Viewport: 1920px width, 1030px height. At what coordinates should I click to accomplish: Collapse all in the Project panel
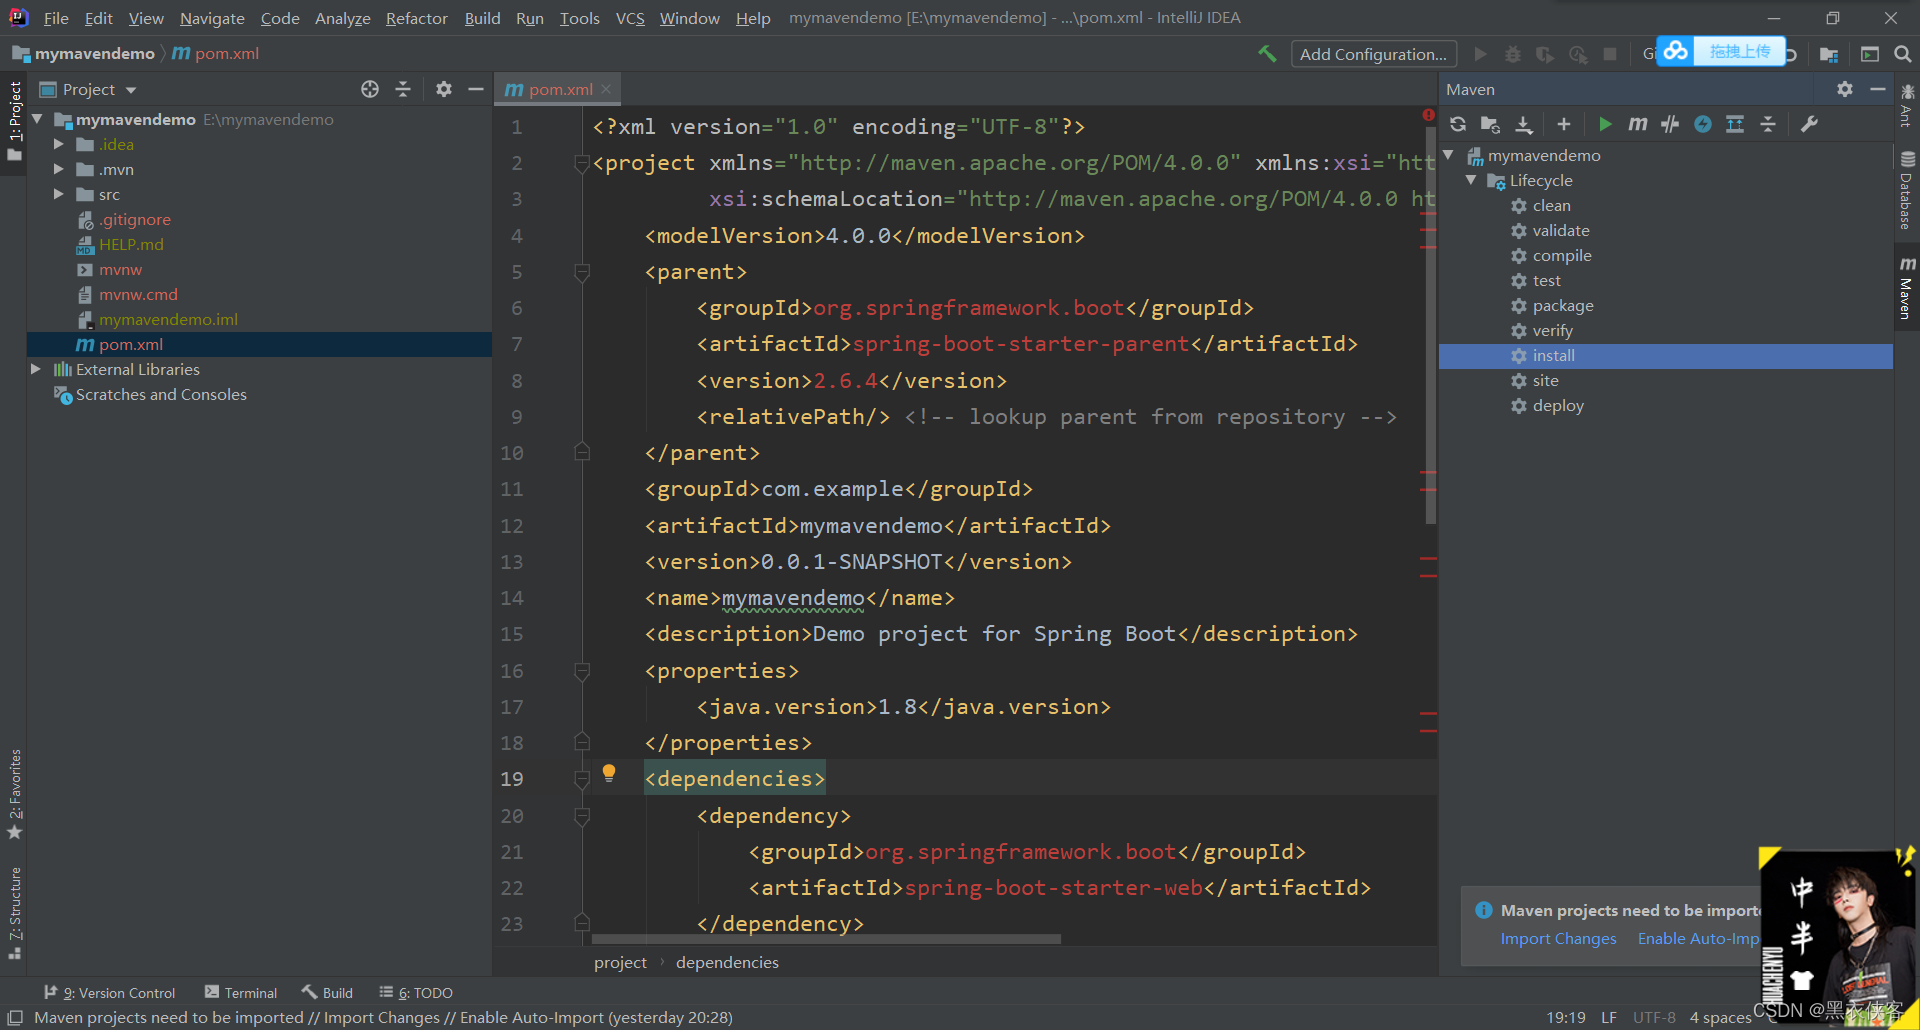tap(403, 89)
